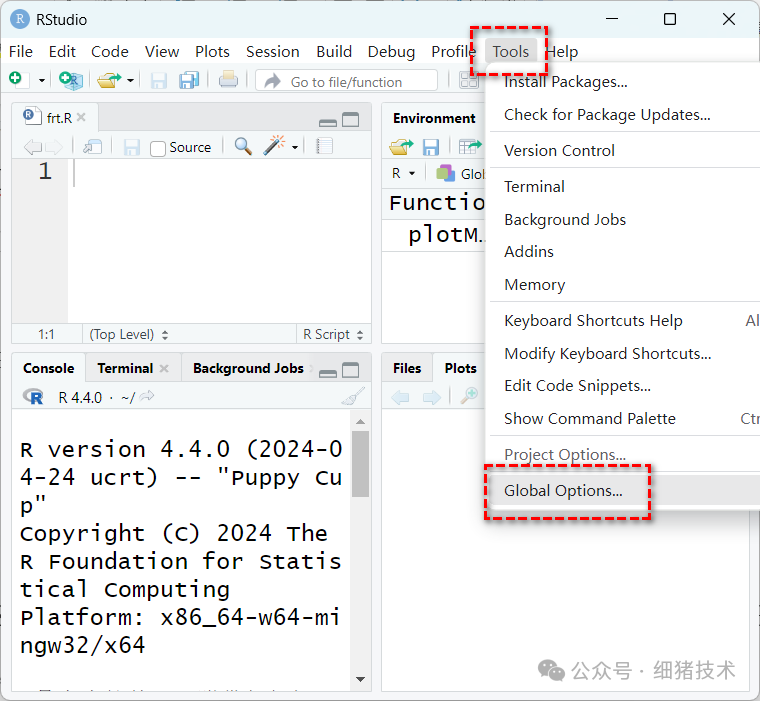Click the previous plot arrow icon
Viewport: 760px width, 701px height.
(400, 398)
